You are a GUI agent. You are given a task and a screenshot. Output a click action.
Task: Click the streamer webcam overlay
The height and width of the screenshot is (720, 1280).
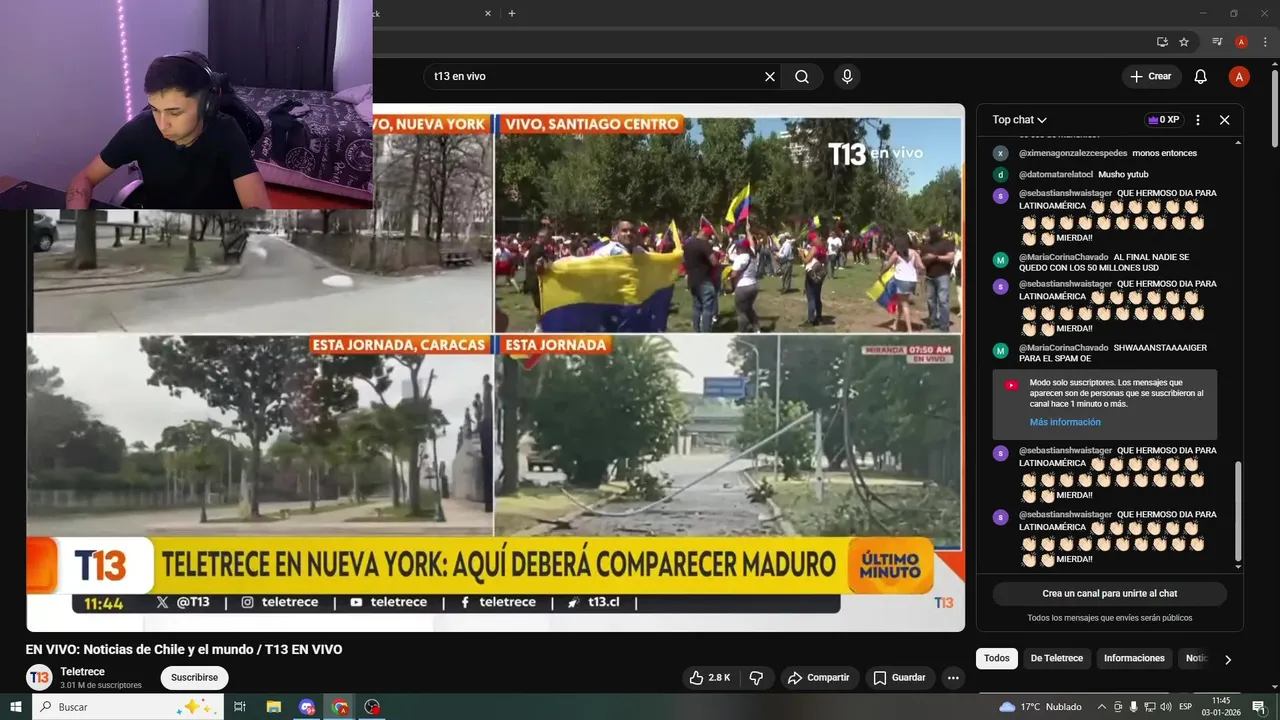(x=186, y=104)
